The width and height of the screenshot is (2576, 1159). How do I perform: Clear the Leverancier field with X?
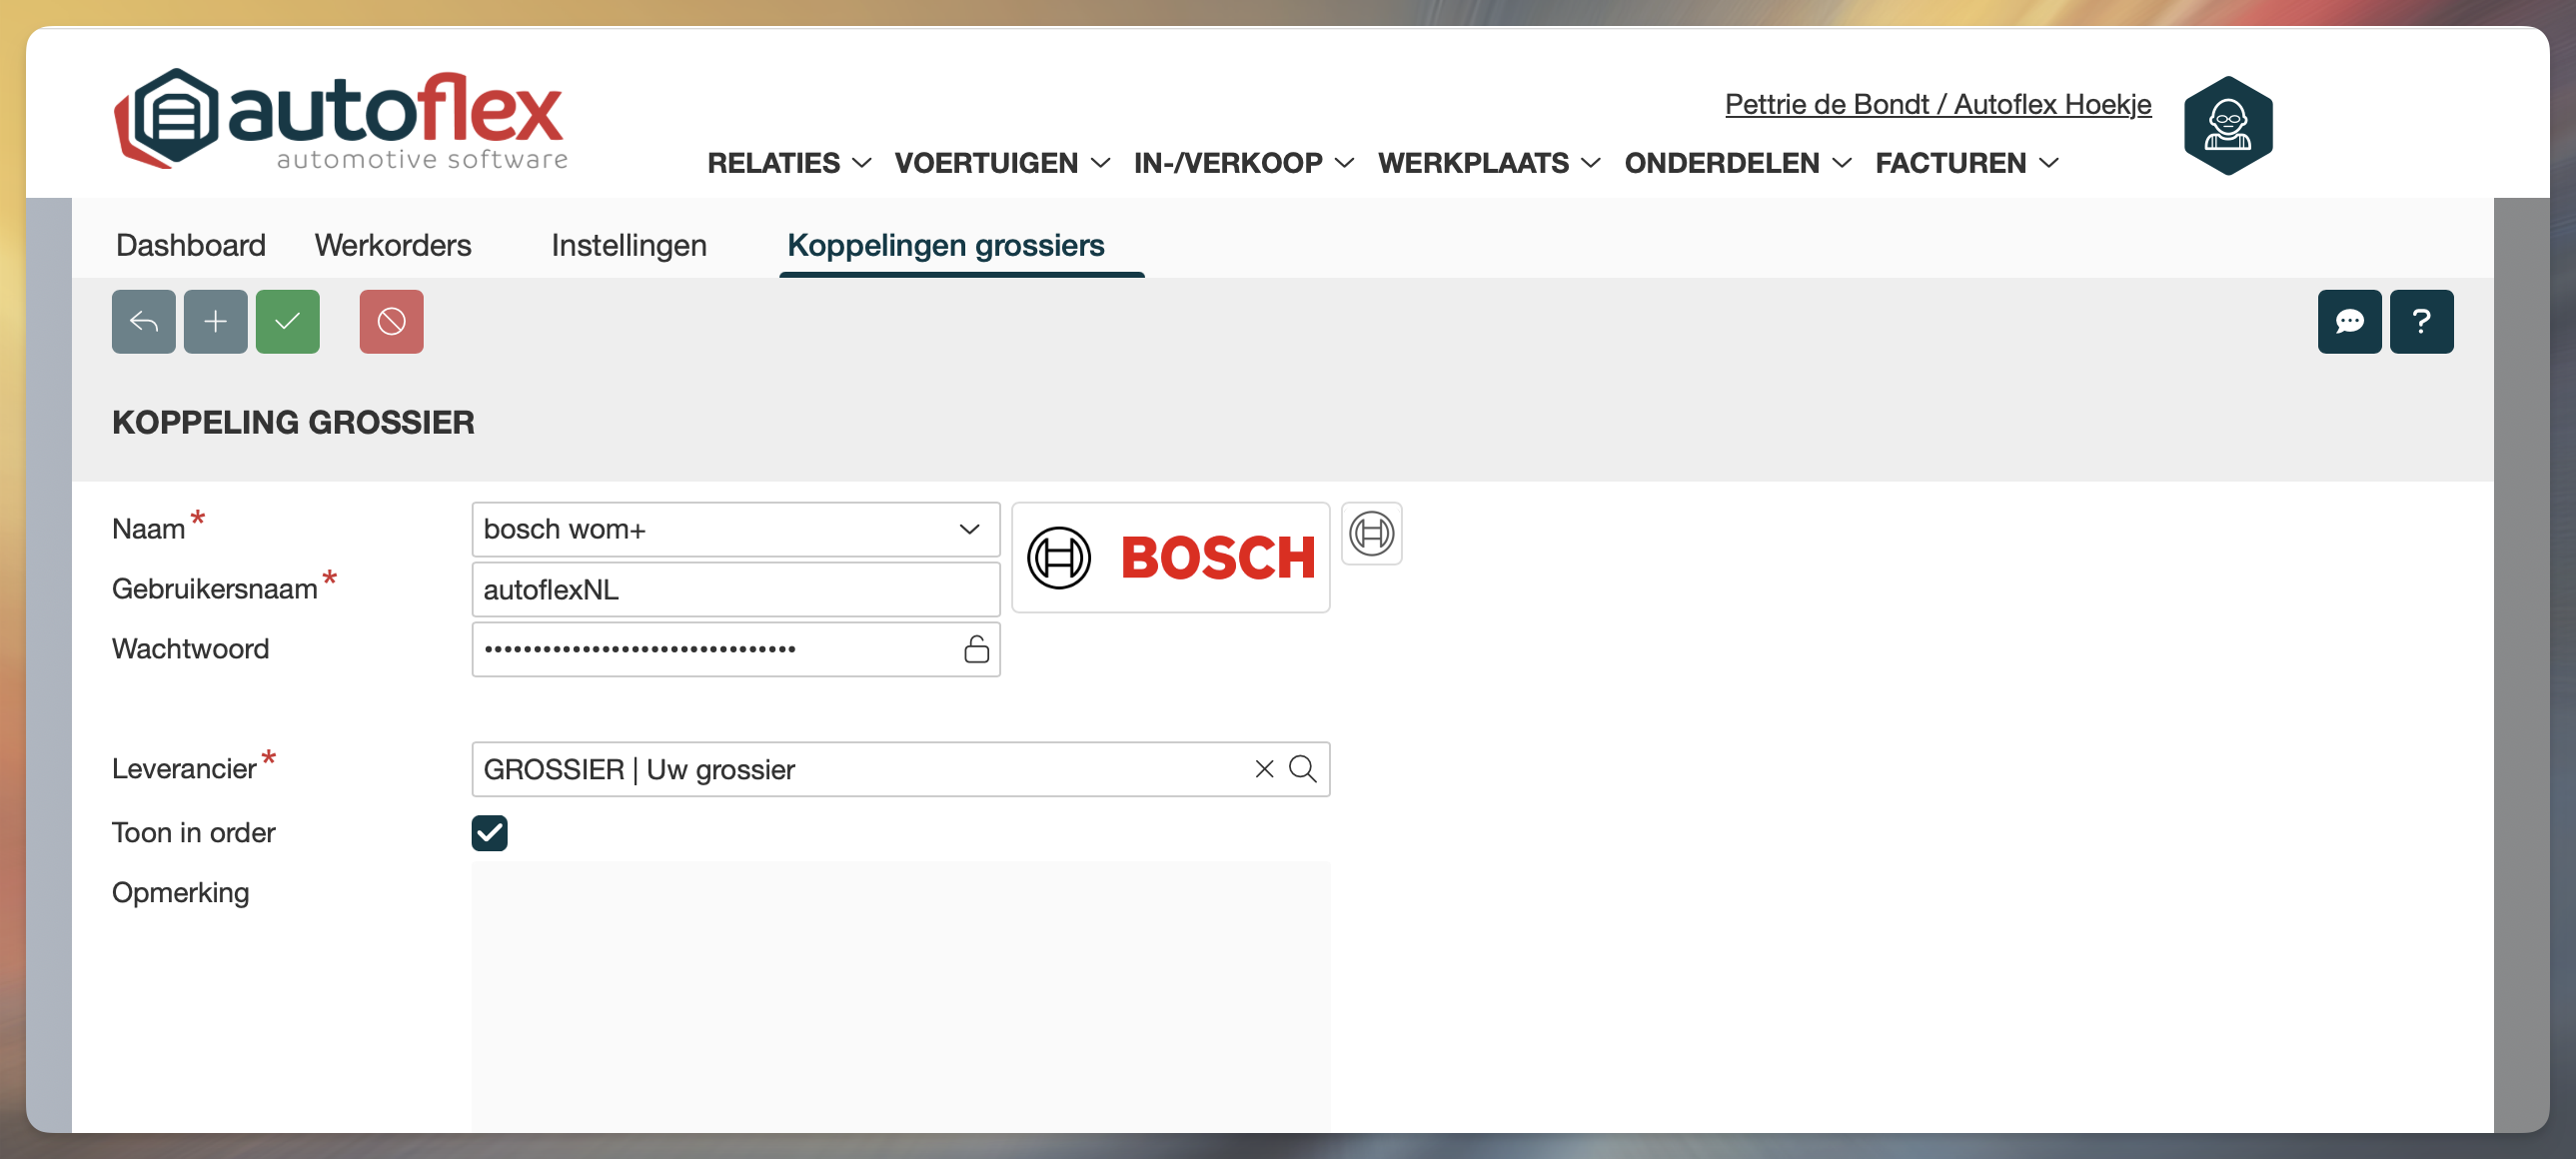point(1263,768)
